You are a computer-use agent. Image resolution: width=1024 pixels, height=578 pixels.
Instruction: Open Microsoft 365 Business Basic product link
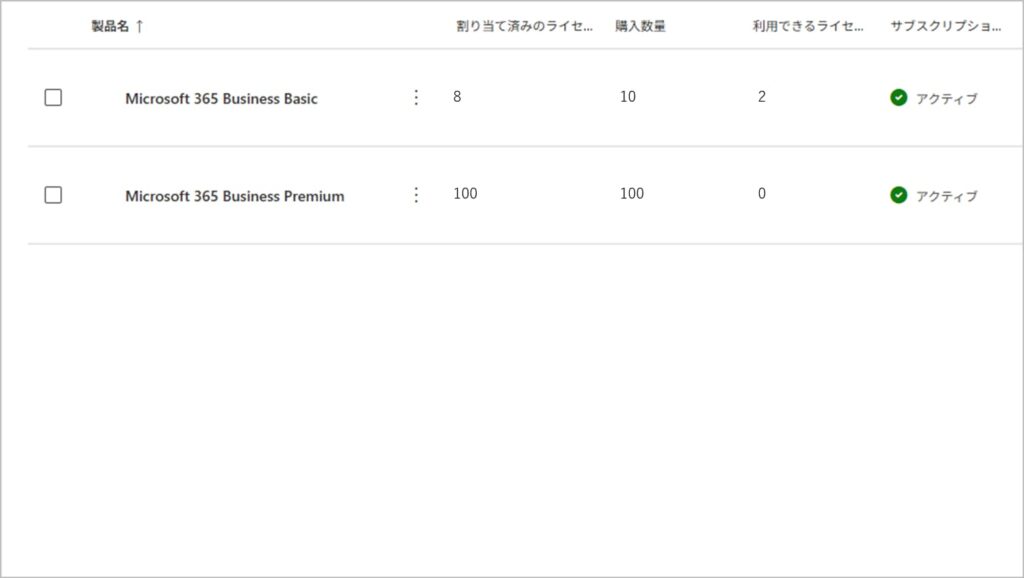tap(221, 99)
